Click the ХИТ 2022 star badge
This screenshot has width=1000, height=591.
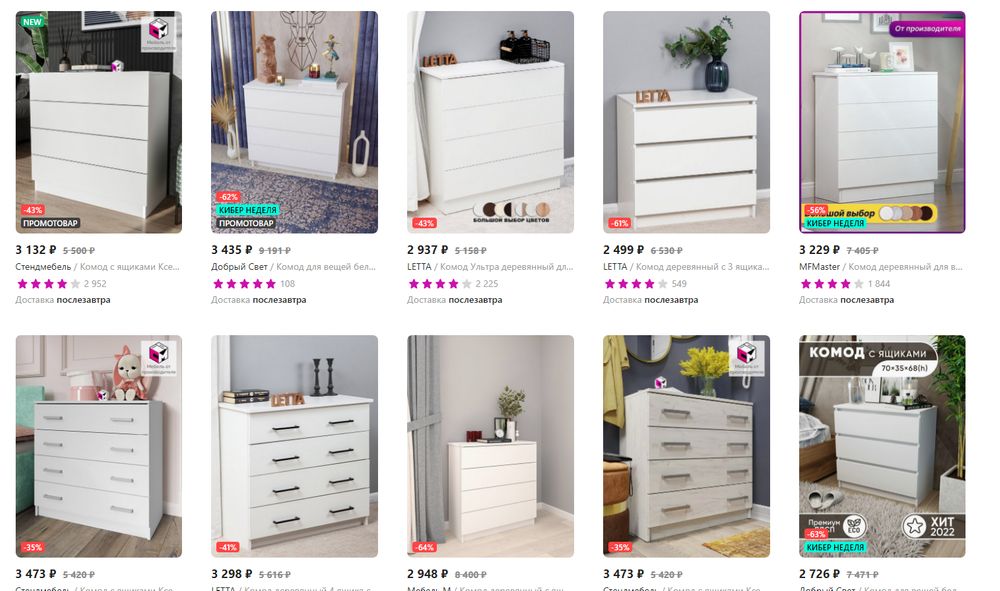pos(933,526)
